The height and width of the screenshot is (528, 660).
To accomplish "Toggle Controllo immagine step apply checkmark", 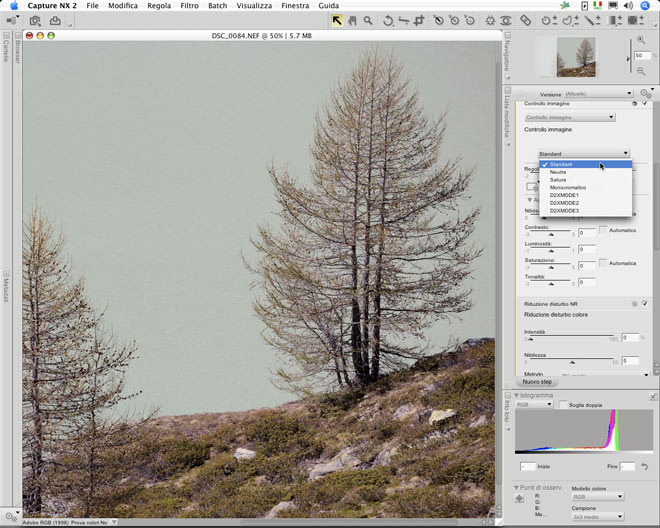I will tap(644, 104).
